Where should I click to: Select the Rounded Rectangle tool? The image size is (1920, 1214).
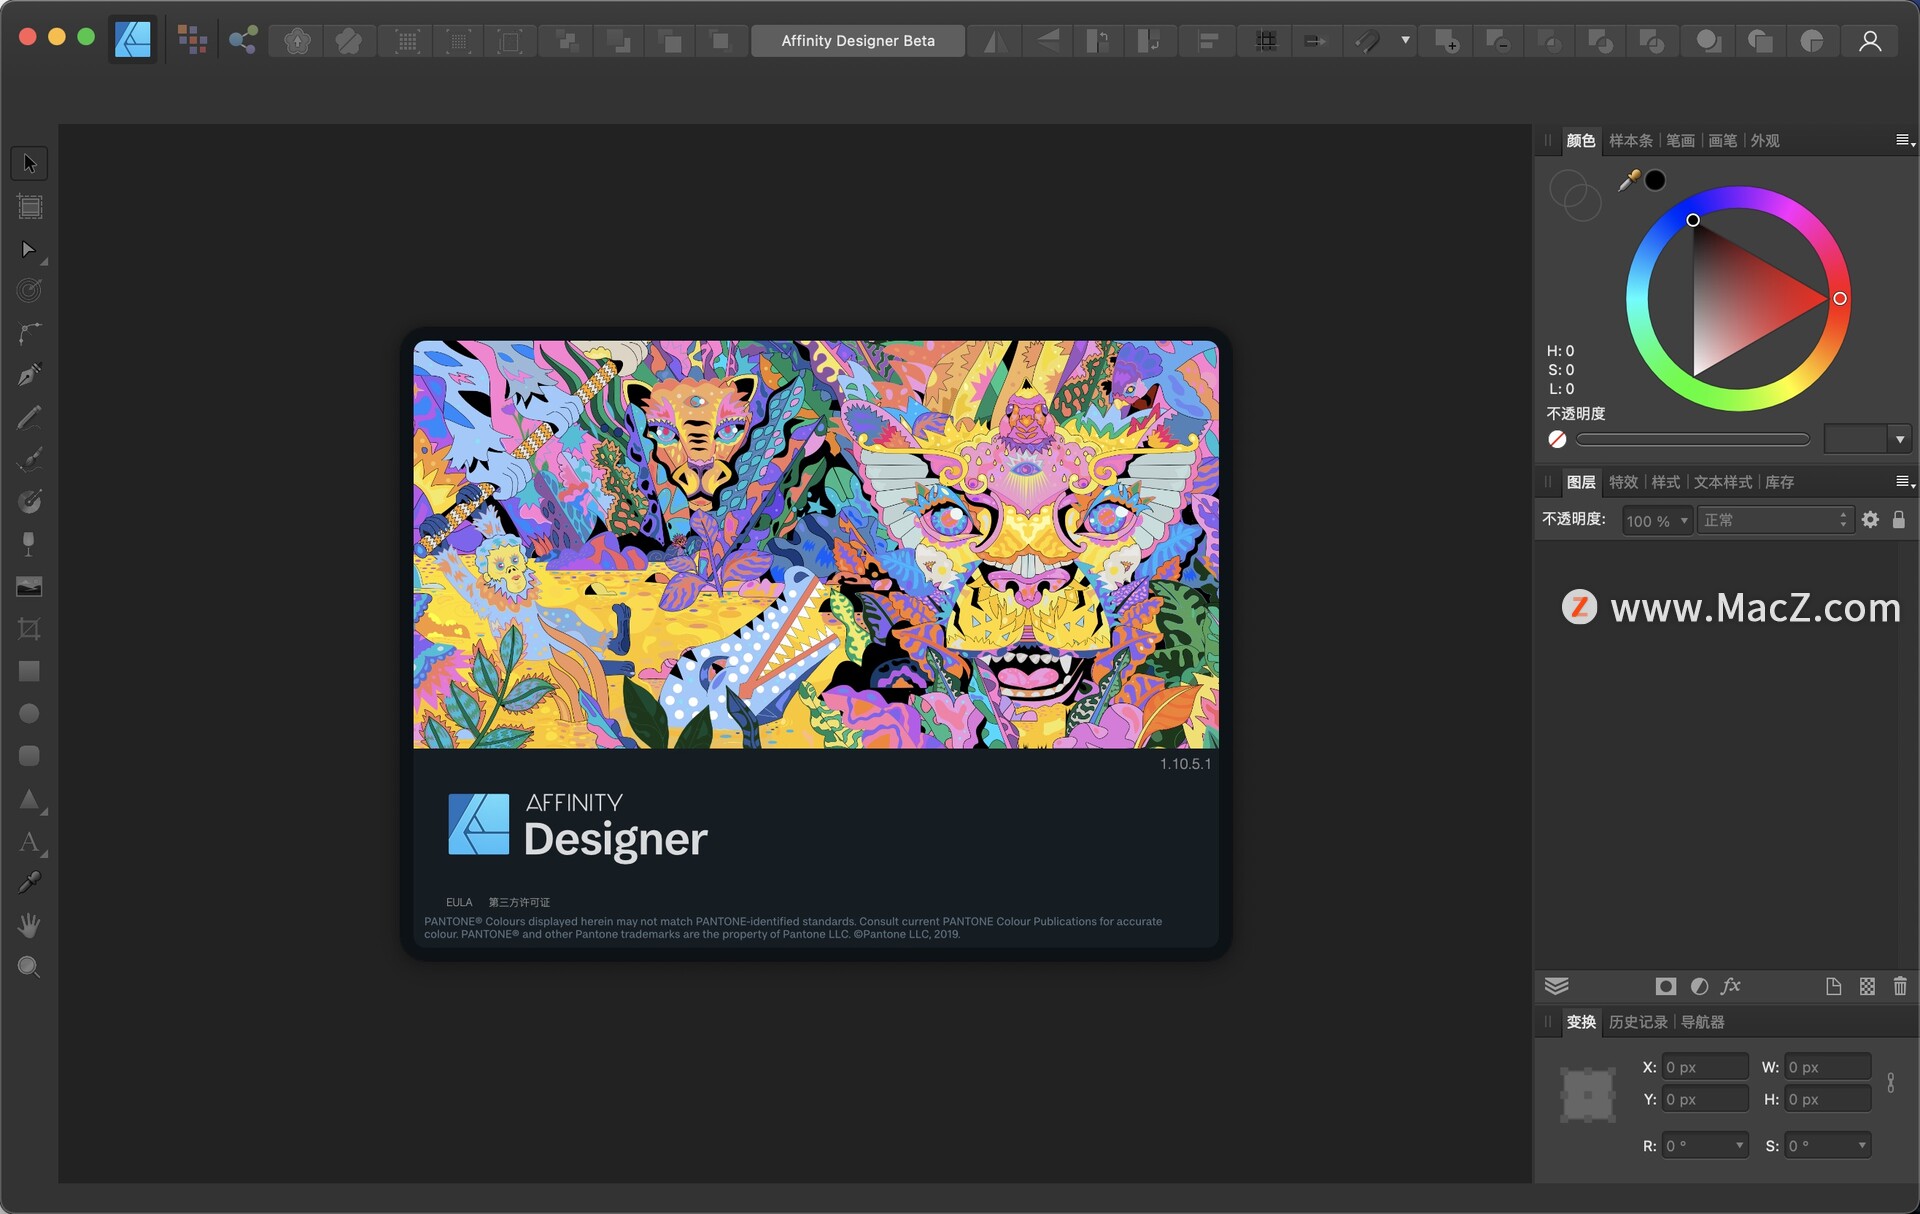[x=29, y=756]
